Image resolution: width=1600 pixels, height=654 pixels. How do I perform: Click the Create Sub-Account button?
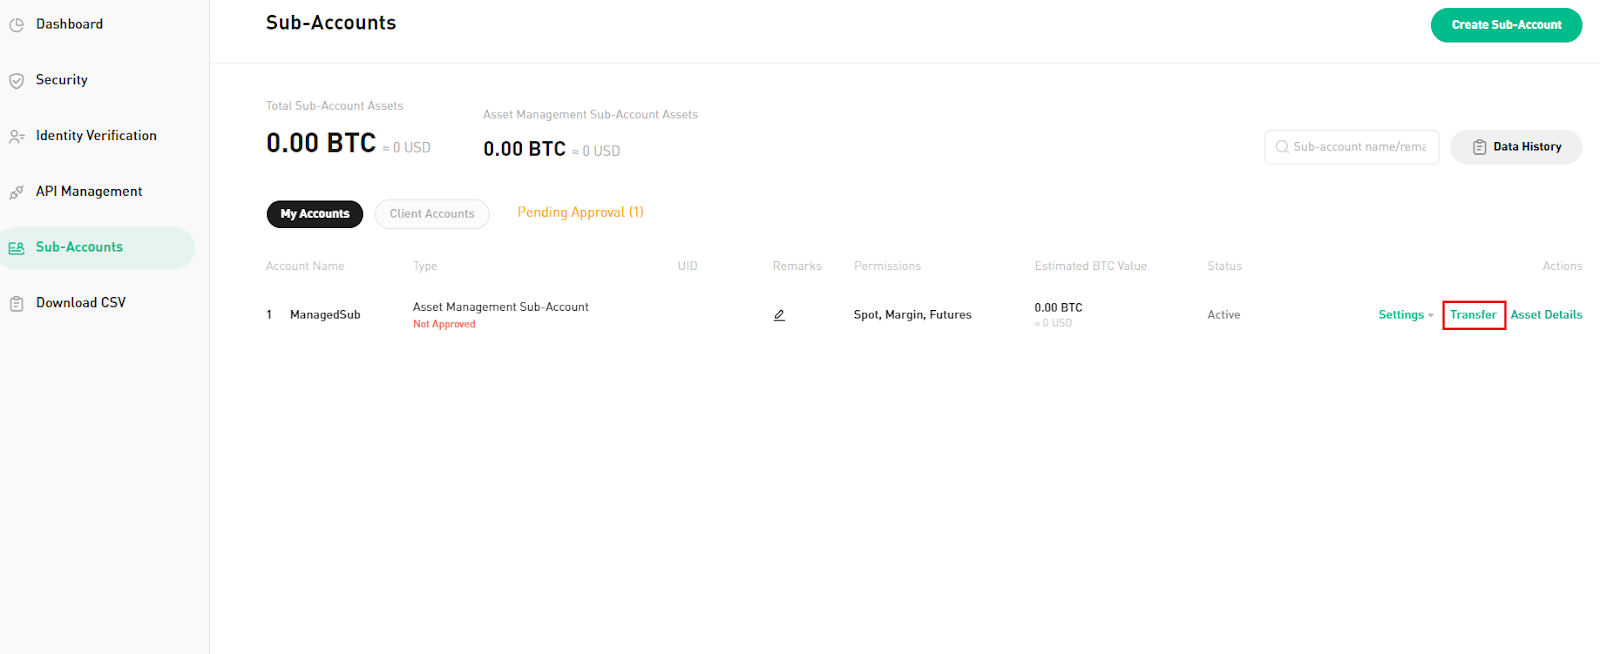pos(1506,25)
